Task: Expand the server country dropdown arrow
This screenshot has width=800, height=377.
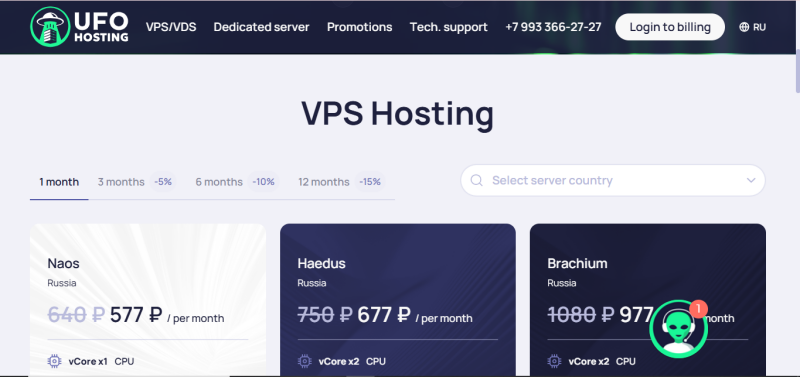Action: coord(751,180)
